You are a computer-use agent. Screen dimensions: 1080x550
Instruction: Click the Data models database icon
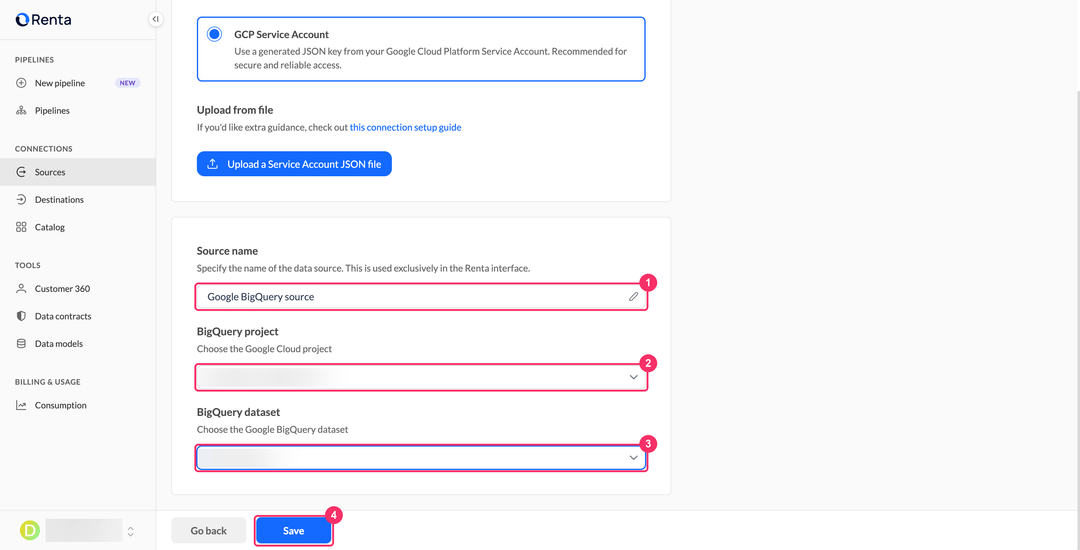21,343
